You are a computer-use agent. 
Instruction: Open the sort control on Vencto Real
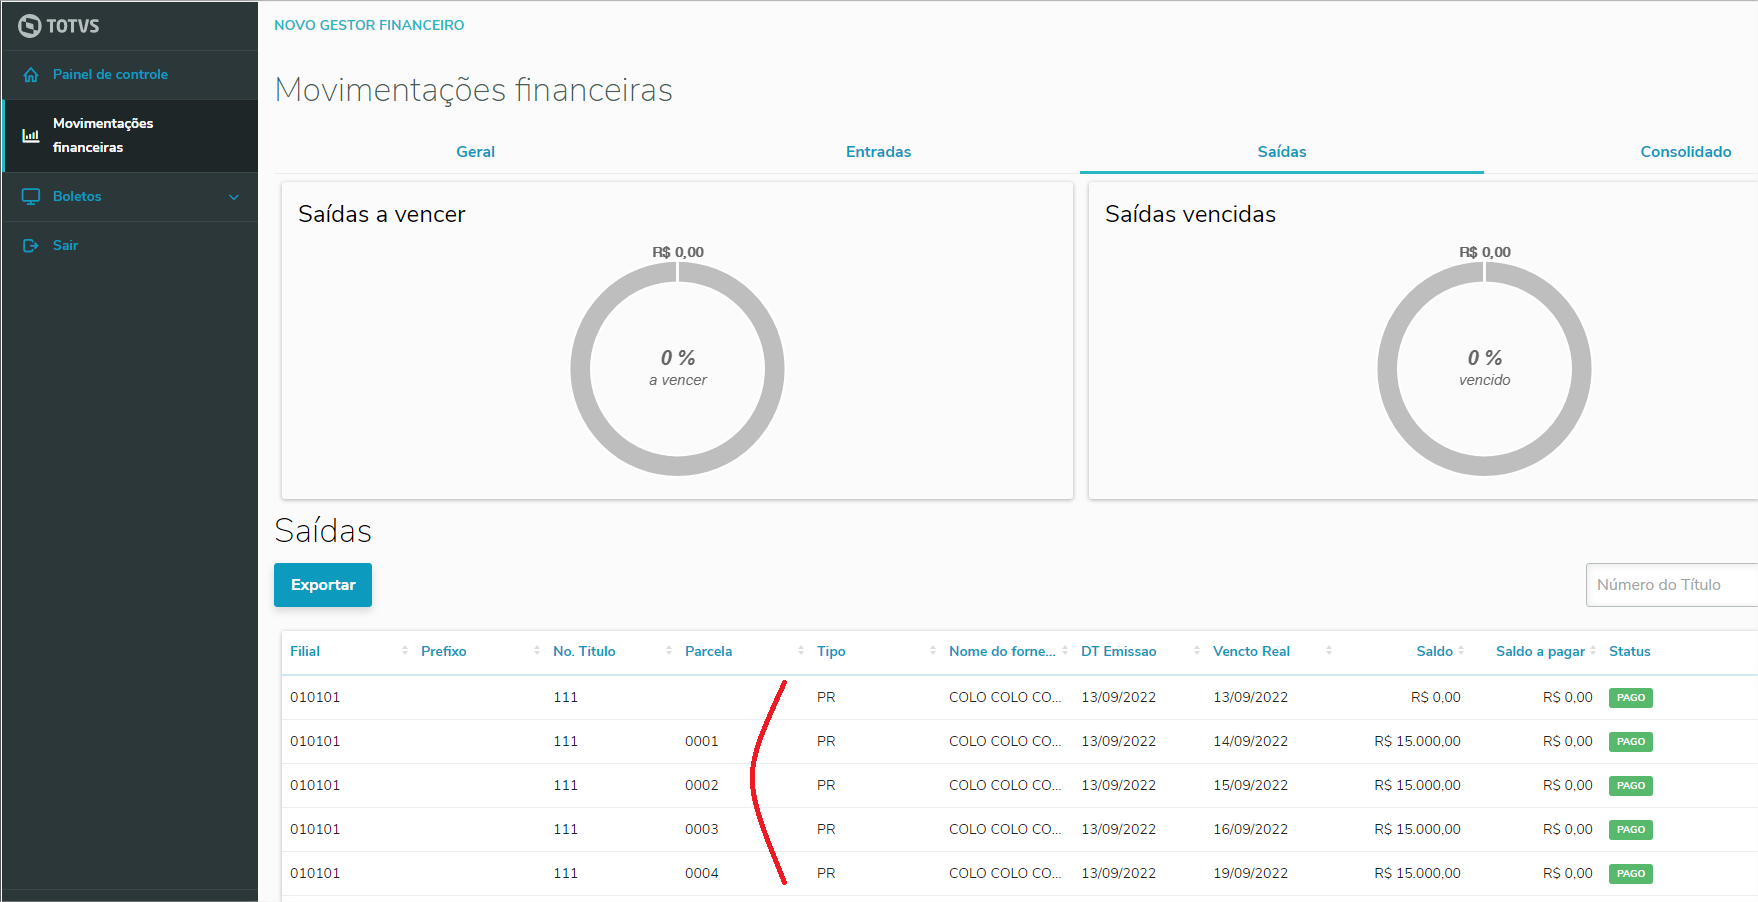pyautogui.click(x=1328, y=650)
